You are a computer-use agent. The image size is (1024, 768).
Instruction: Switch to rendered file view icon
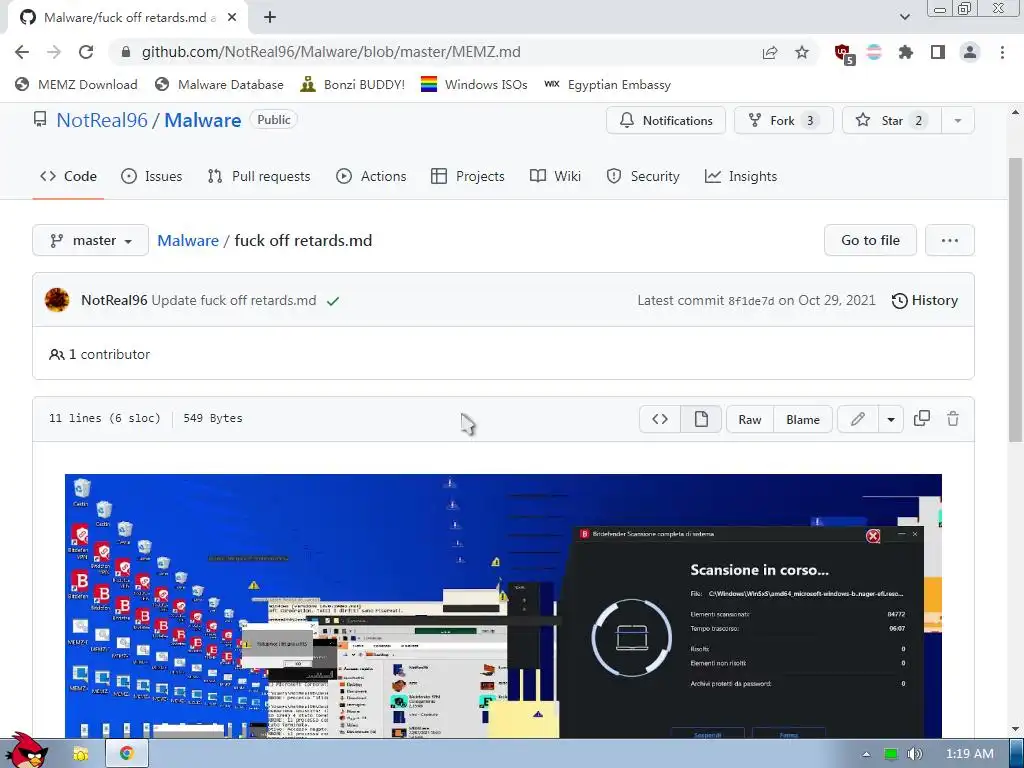(x=701, y=419)
